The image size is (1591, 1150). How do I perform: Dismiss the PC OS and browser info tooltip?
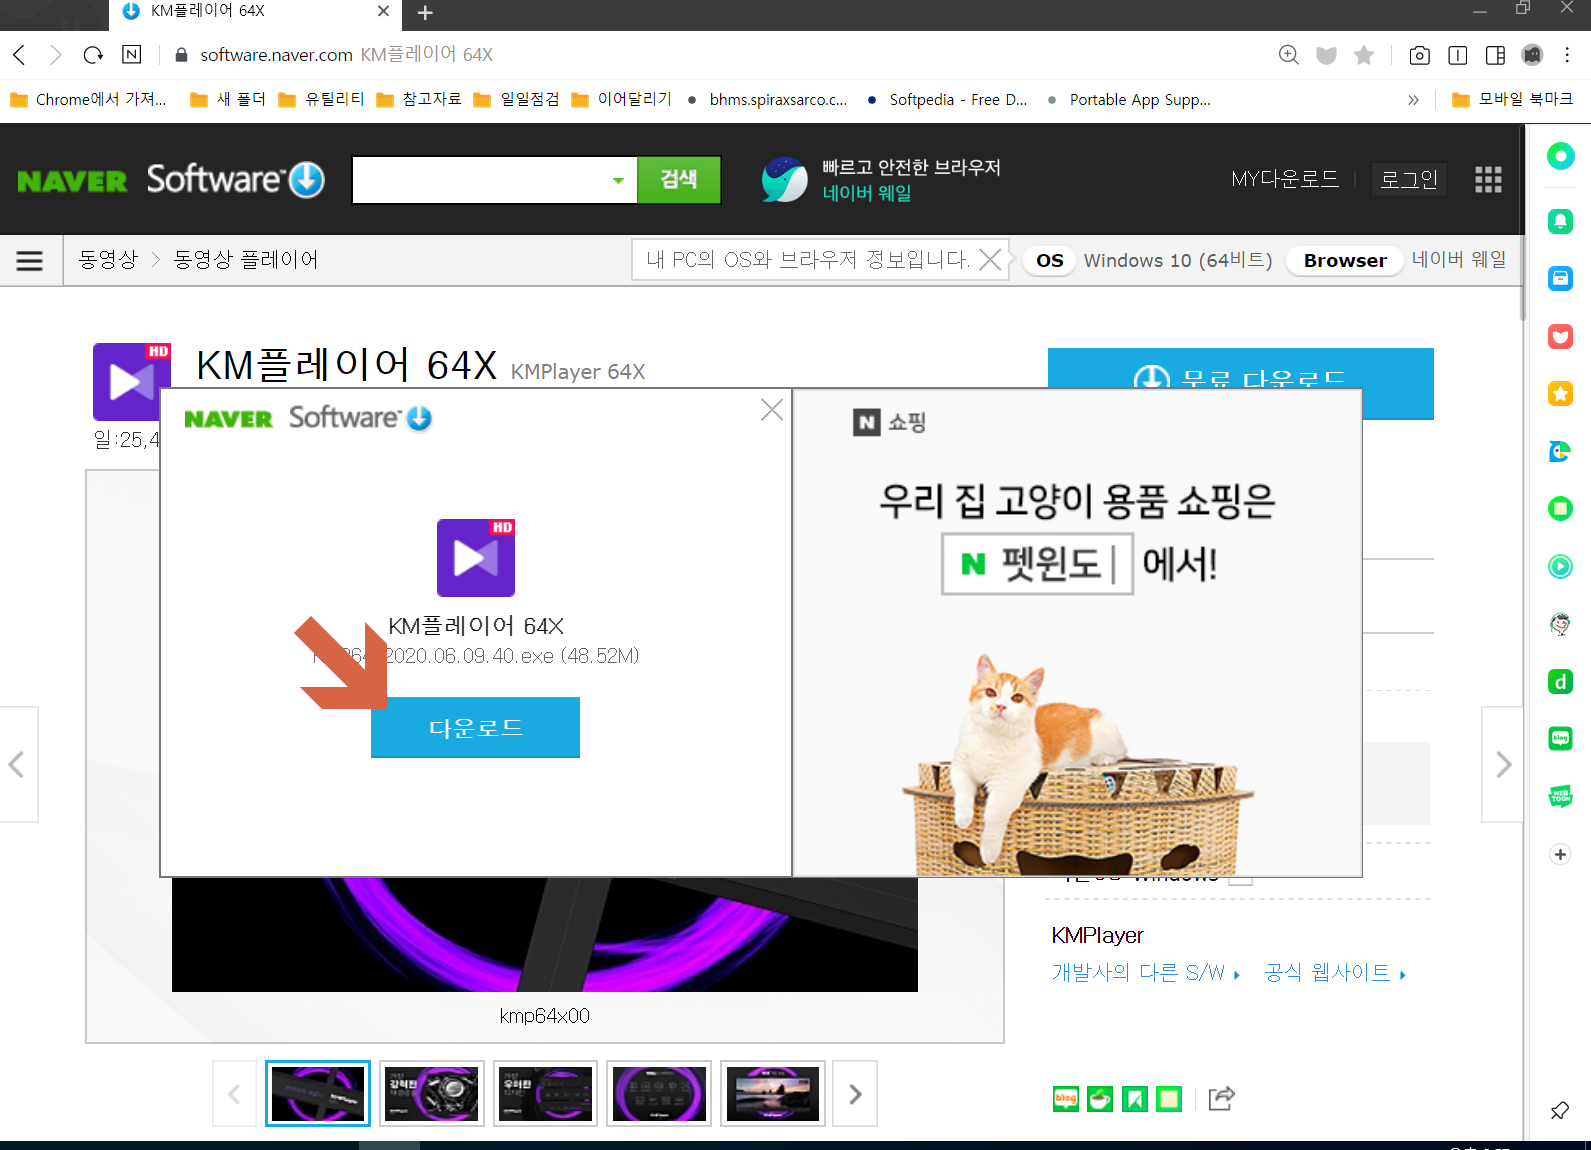(990, 260)
